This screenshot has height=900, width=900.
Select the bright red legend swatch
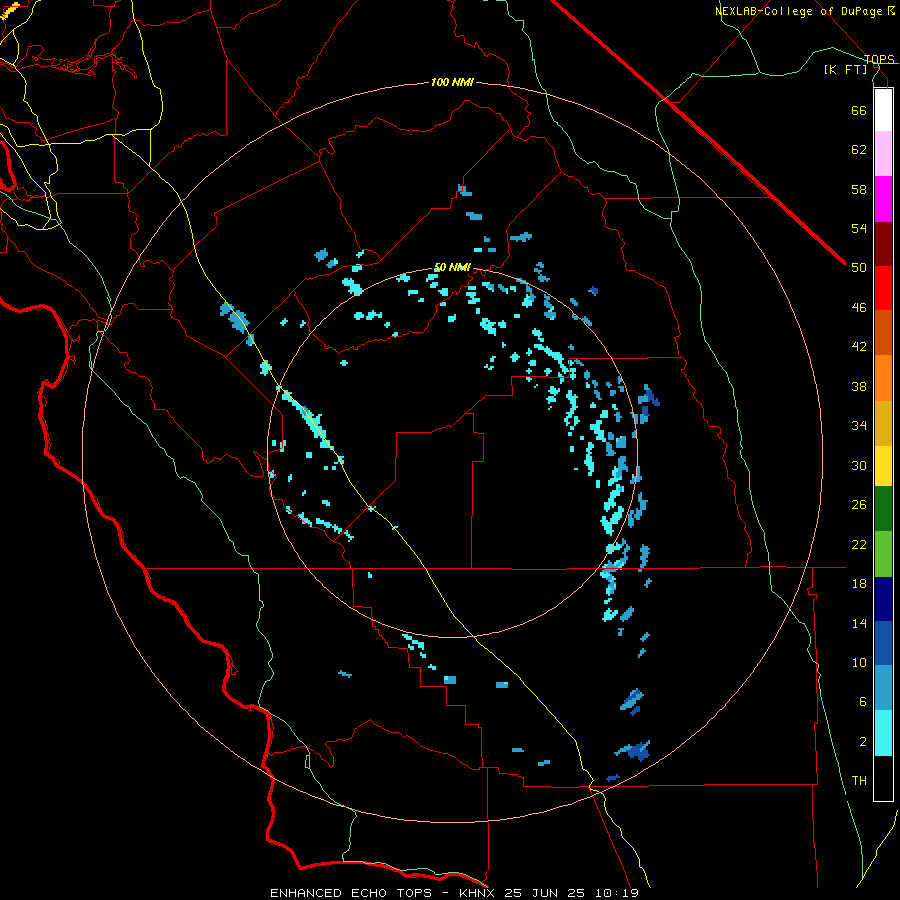coord(883,288)
